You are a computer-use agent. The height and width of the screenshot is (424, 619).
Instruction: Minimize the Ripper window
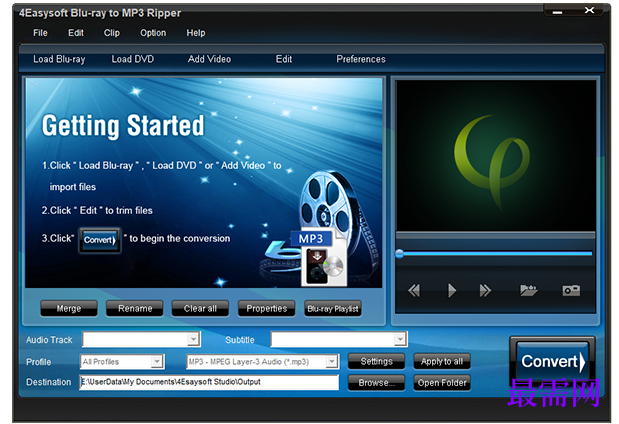(x=557, y=11)
